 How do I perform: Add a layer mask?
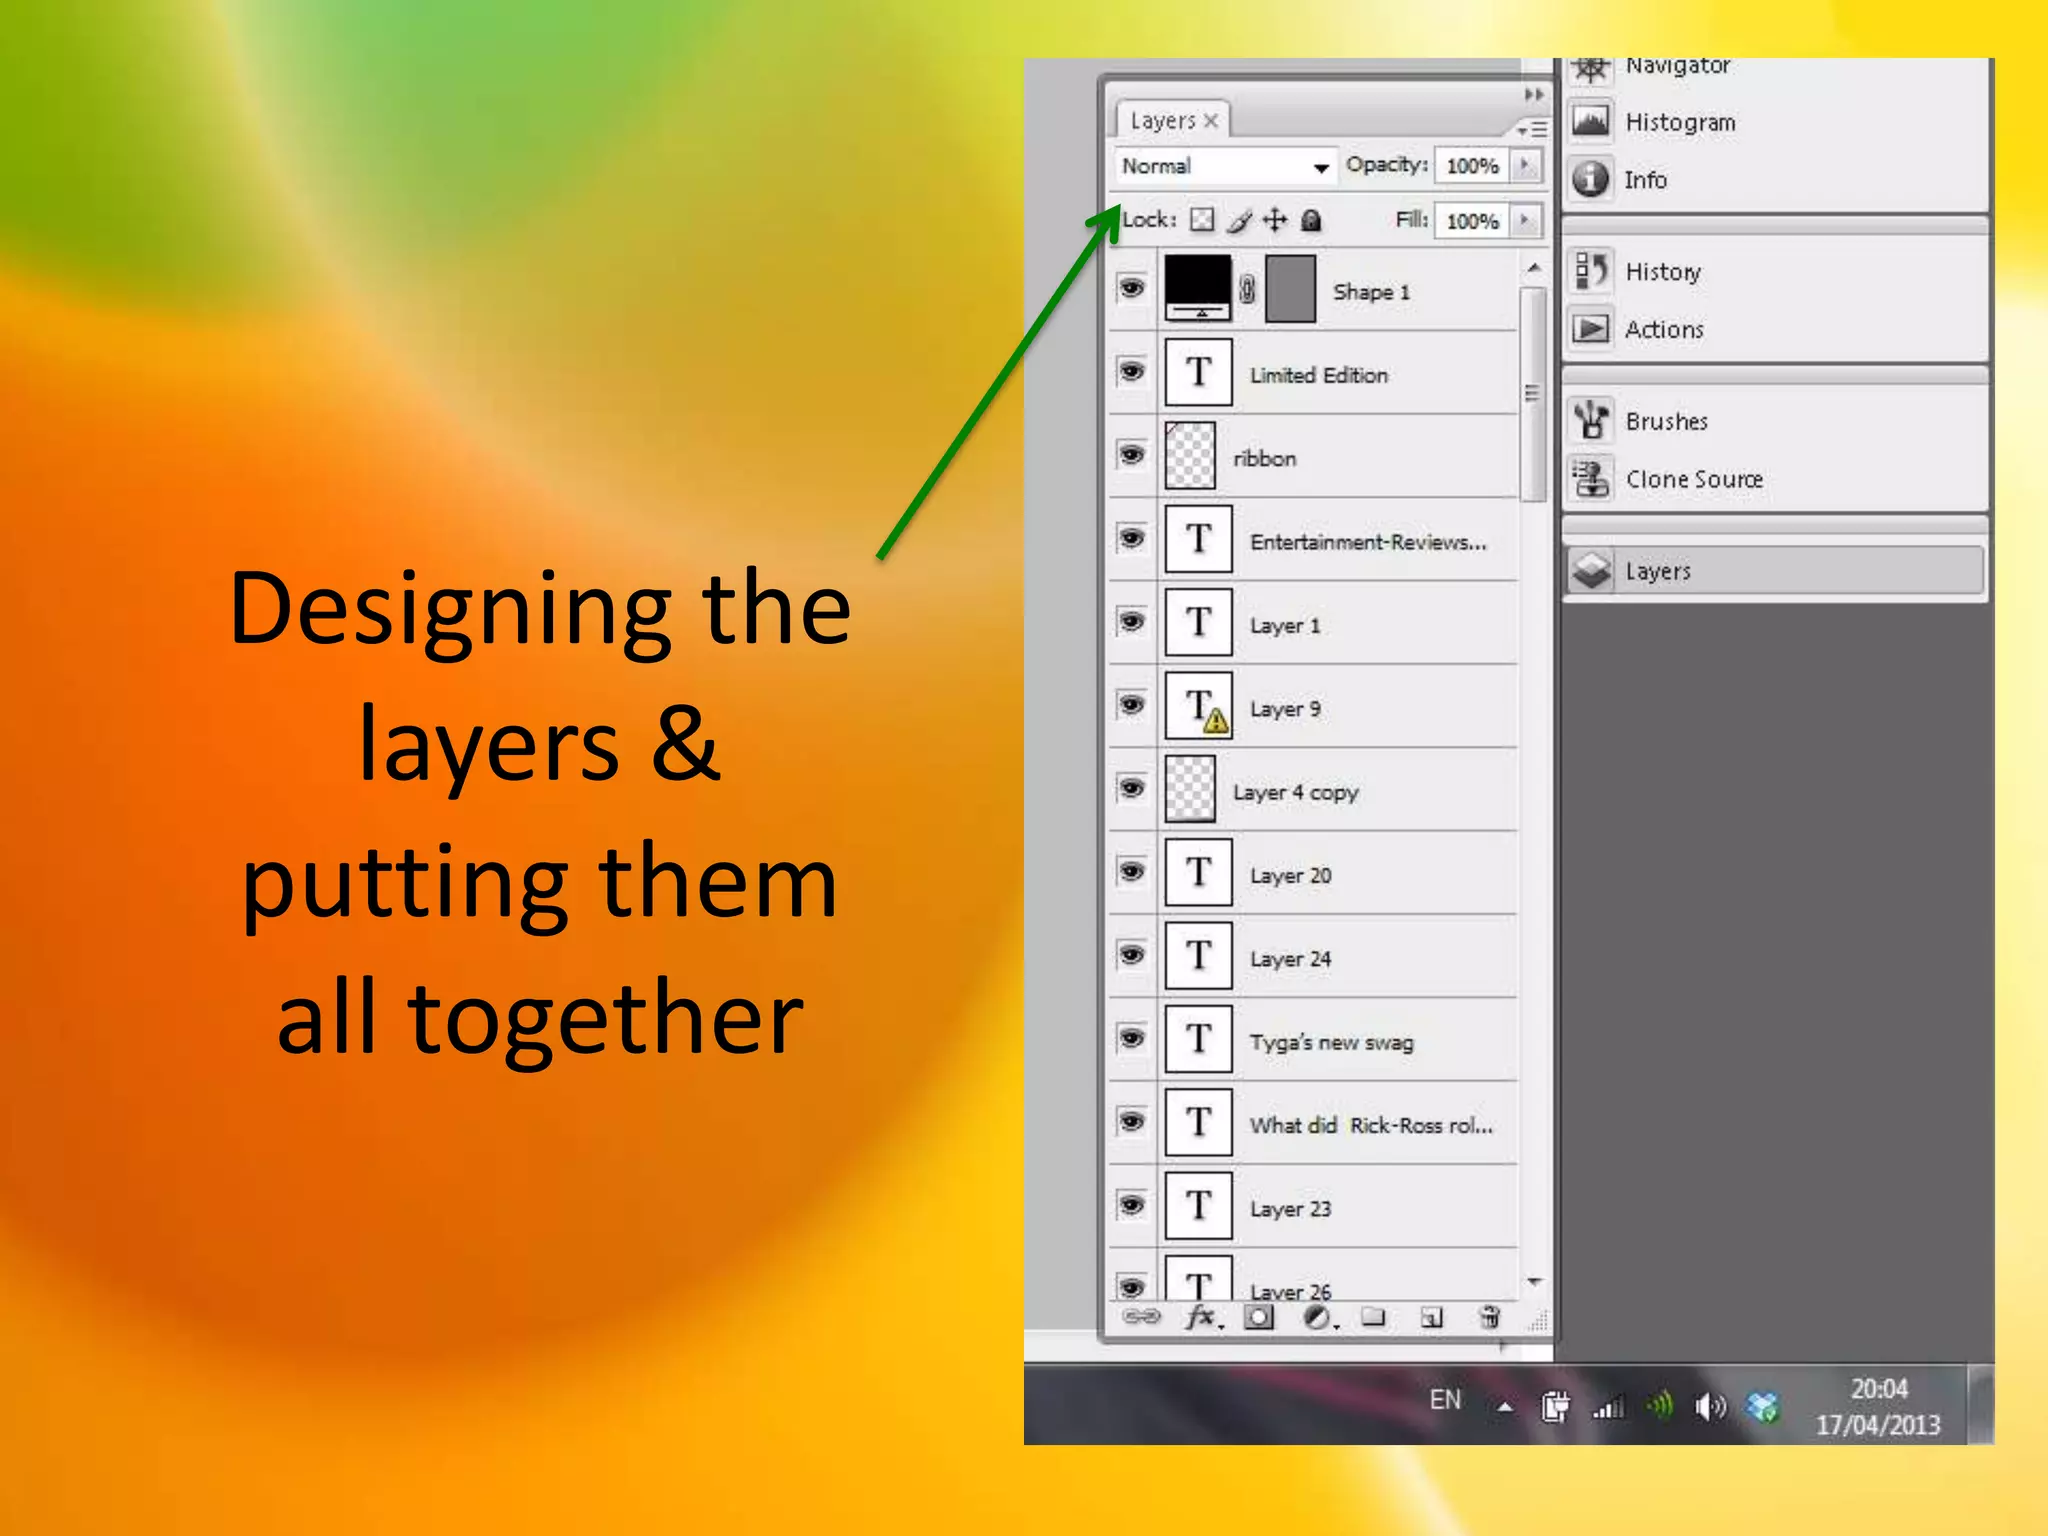click(x=1259, y=1317)
